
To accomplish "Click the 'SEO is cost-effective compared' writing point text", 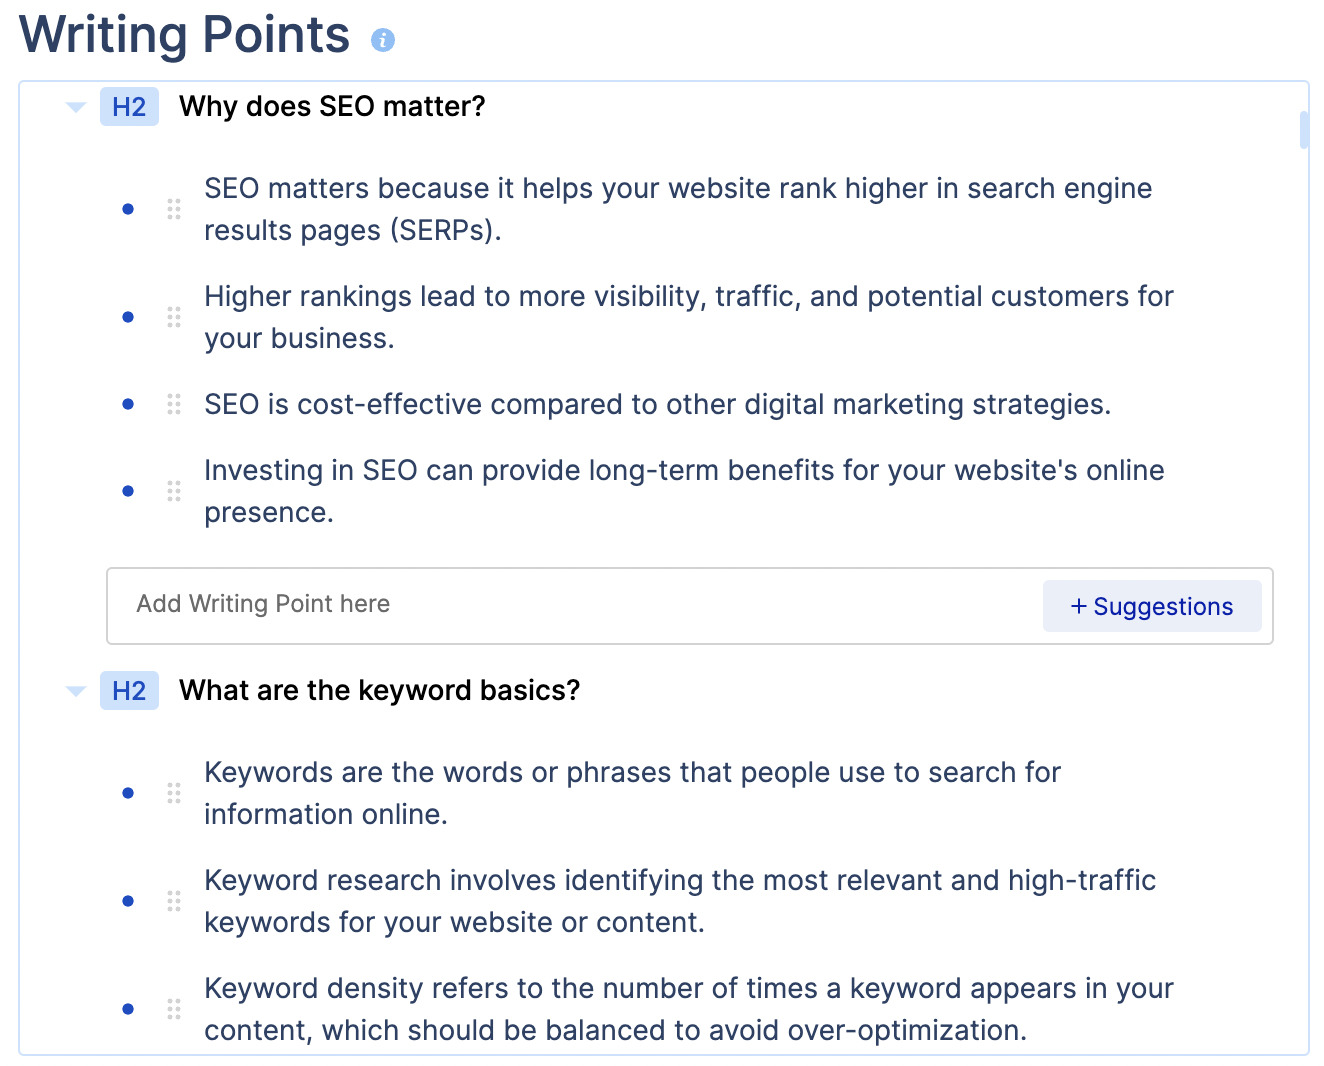I will click(x=657, y=404).
